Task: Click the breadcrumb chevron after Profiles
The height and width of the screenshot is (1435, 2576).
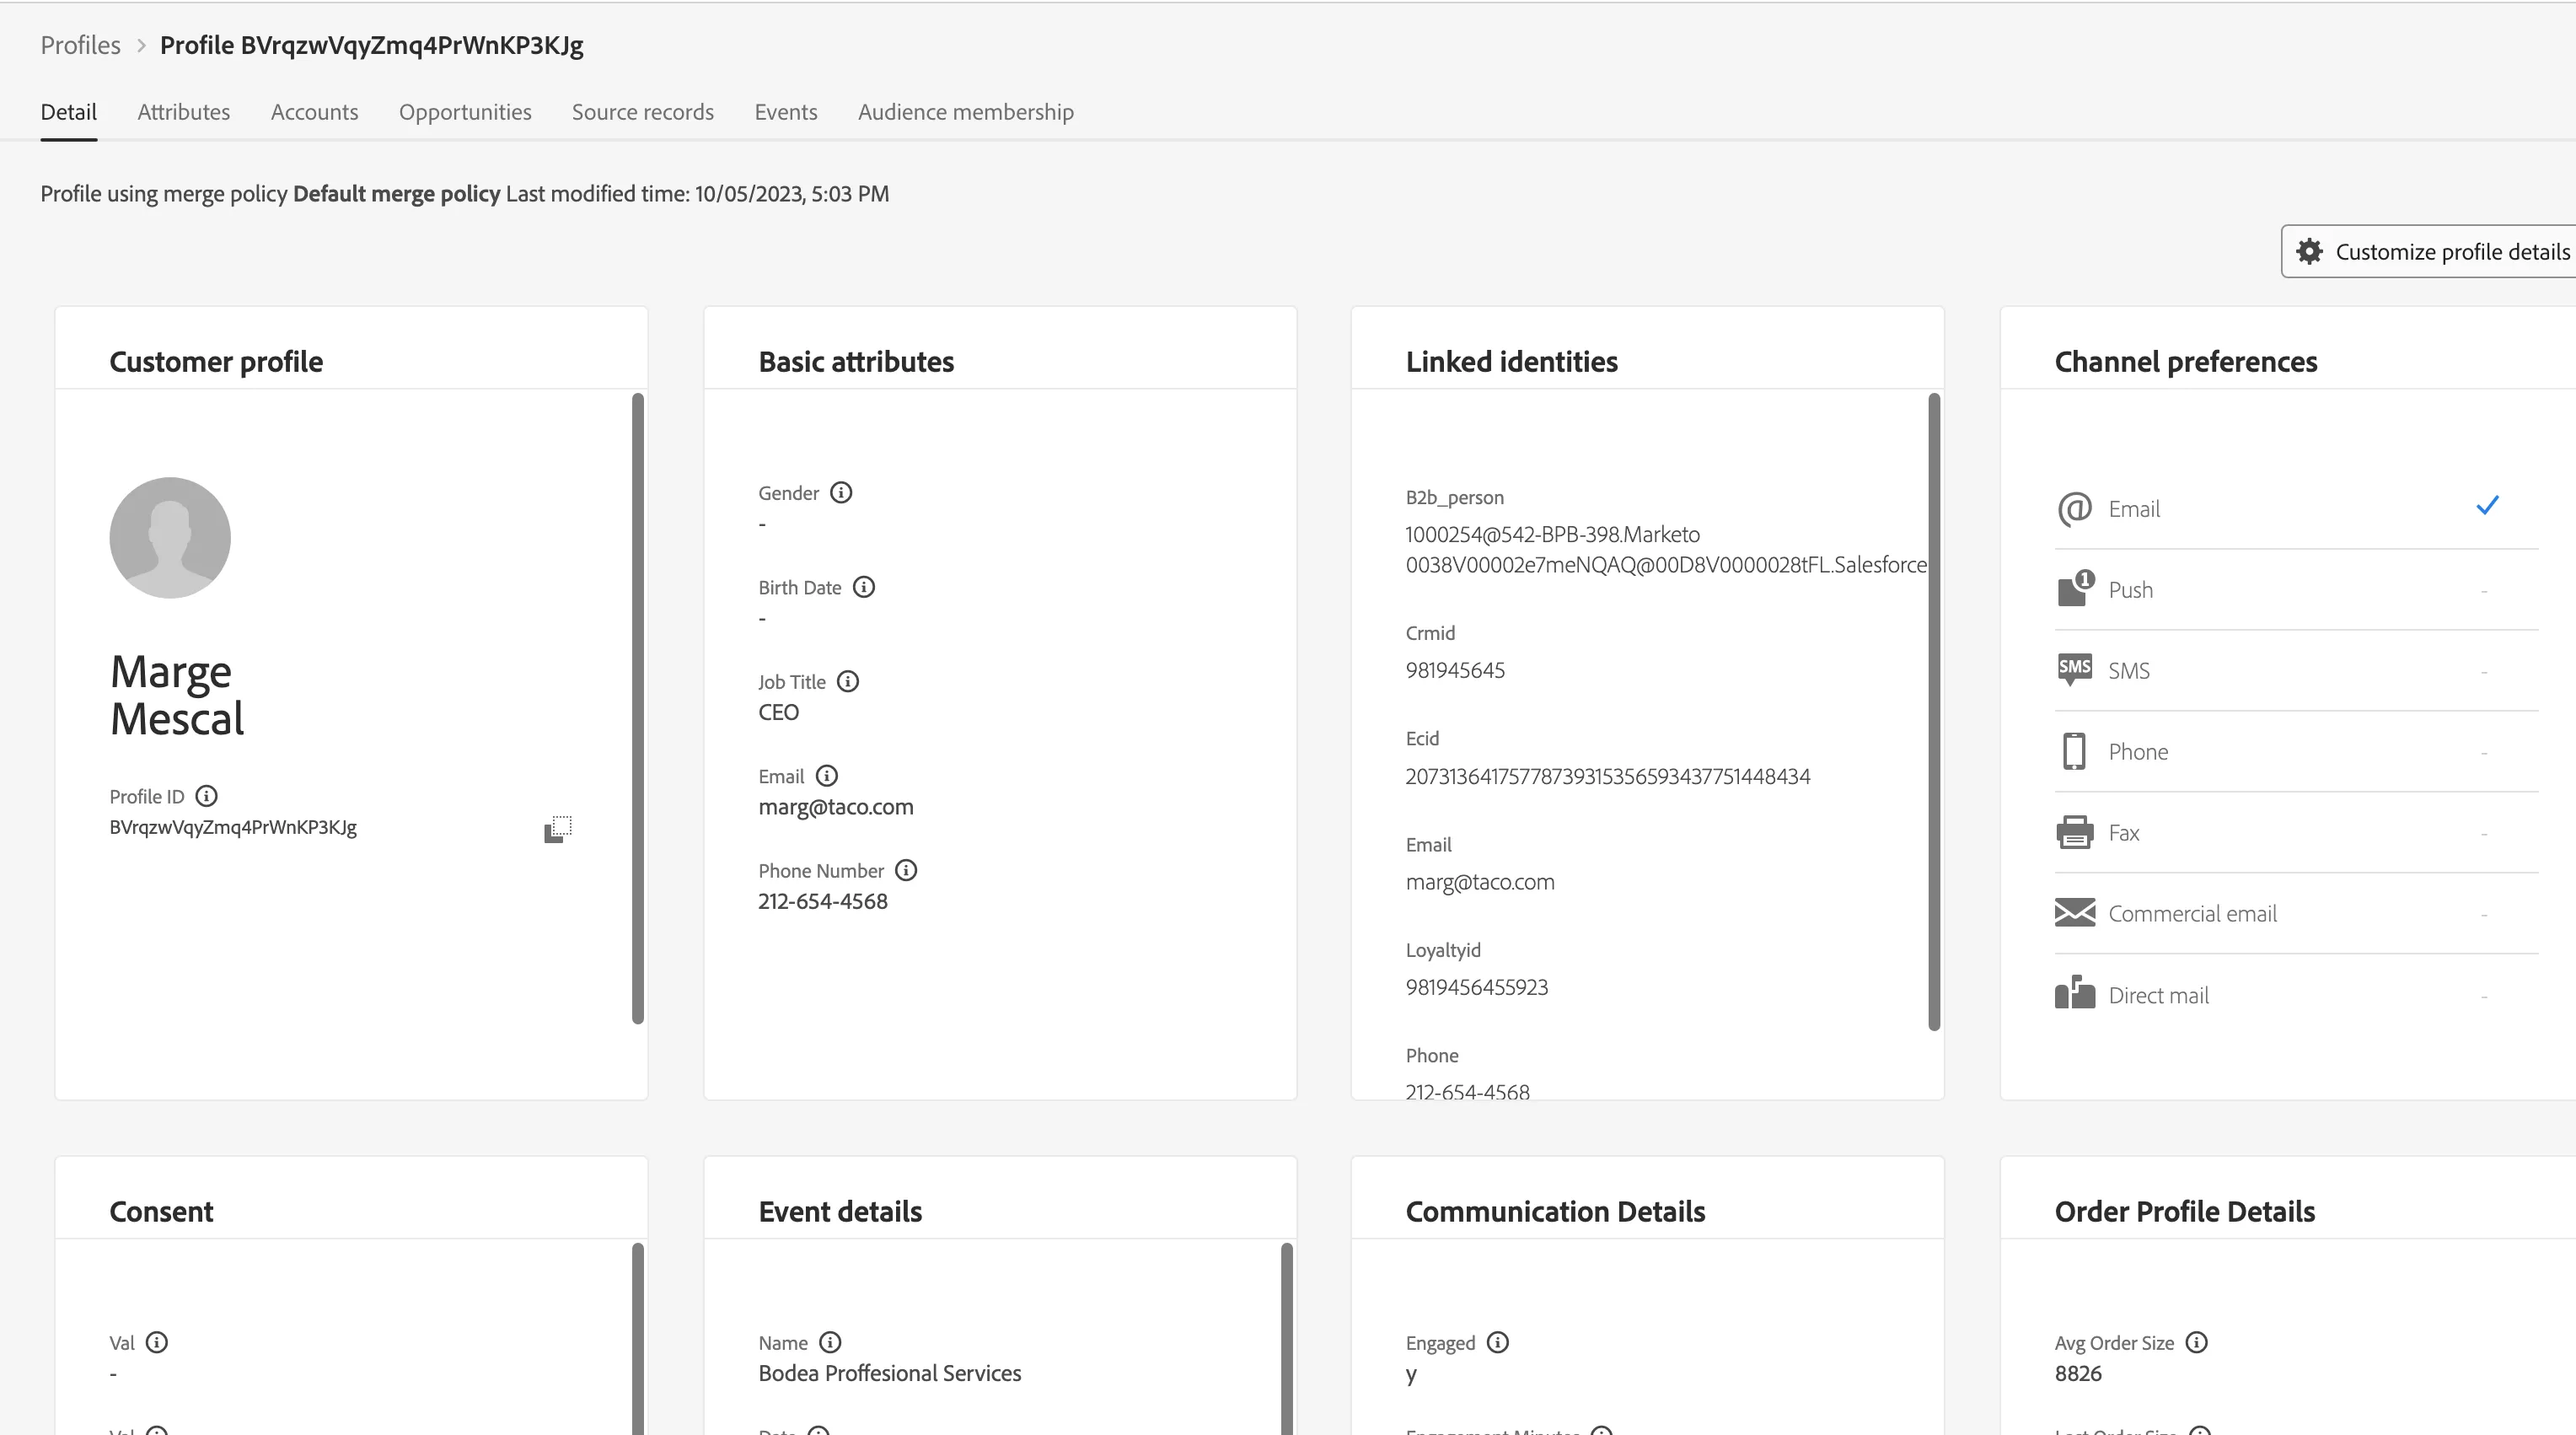Action: 141,46
